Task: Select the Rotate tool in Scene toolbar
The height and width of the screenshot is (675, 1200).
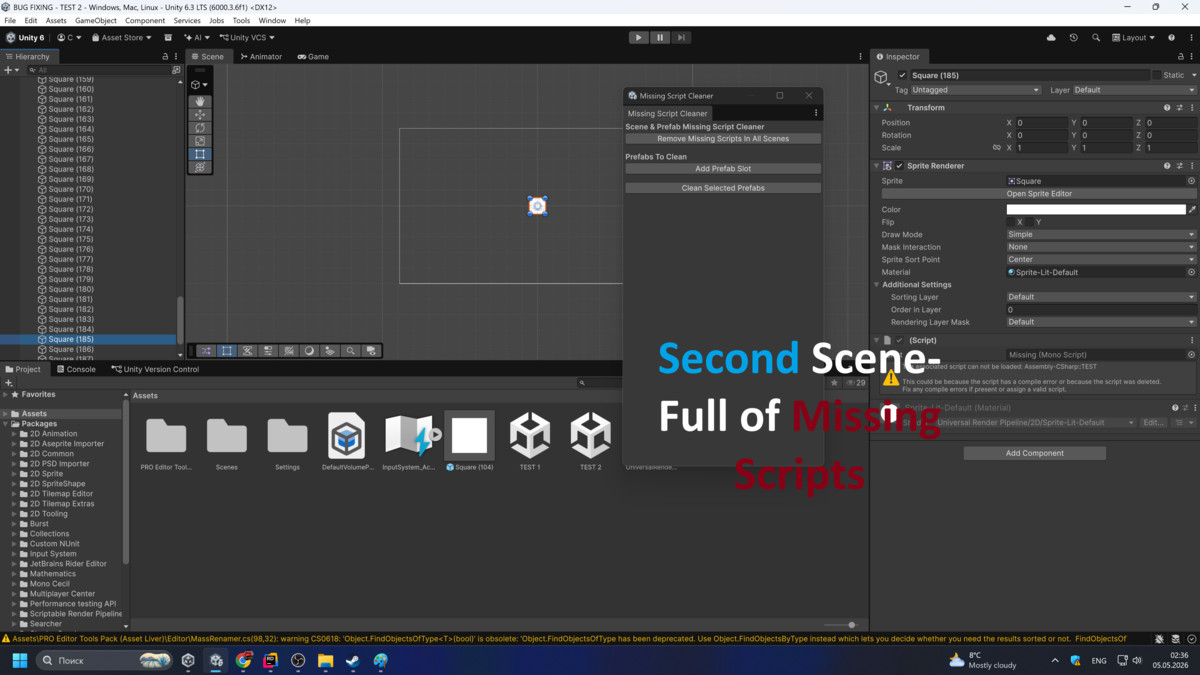Action: click(200, 128)
